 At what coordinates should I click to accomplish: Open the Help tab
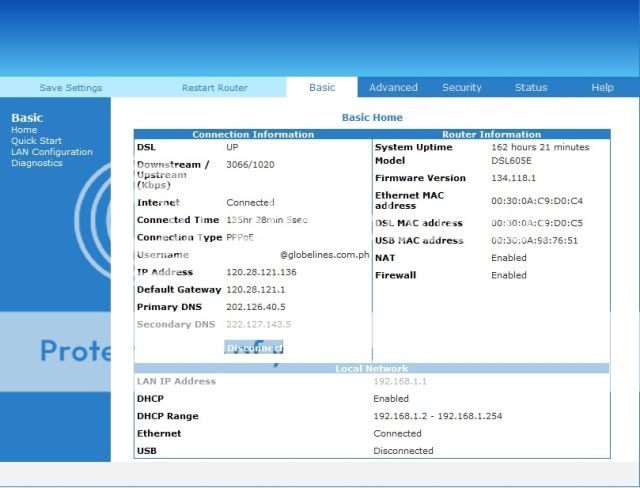pyautogui.click(x=602, y=88)
